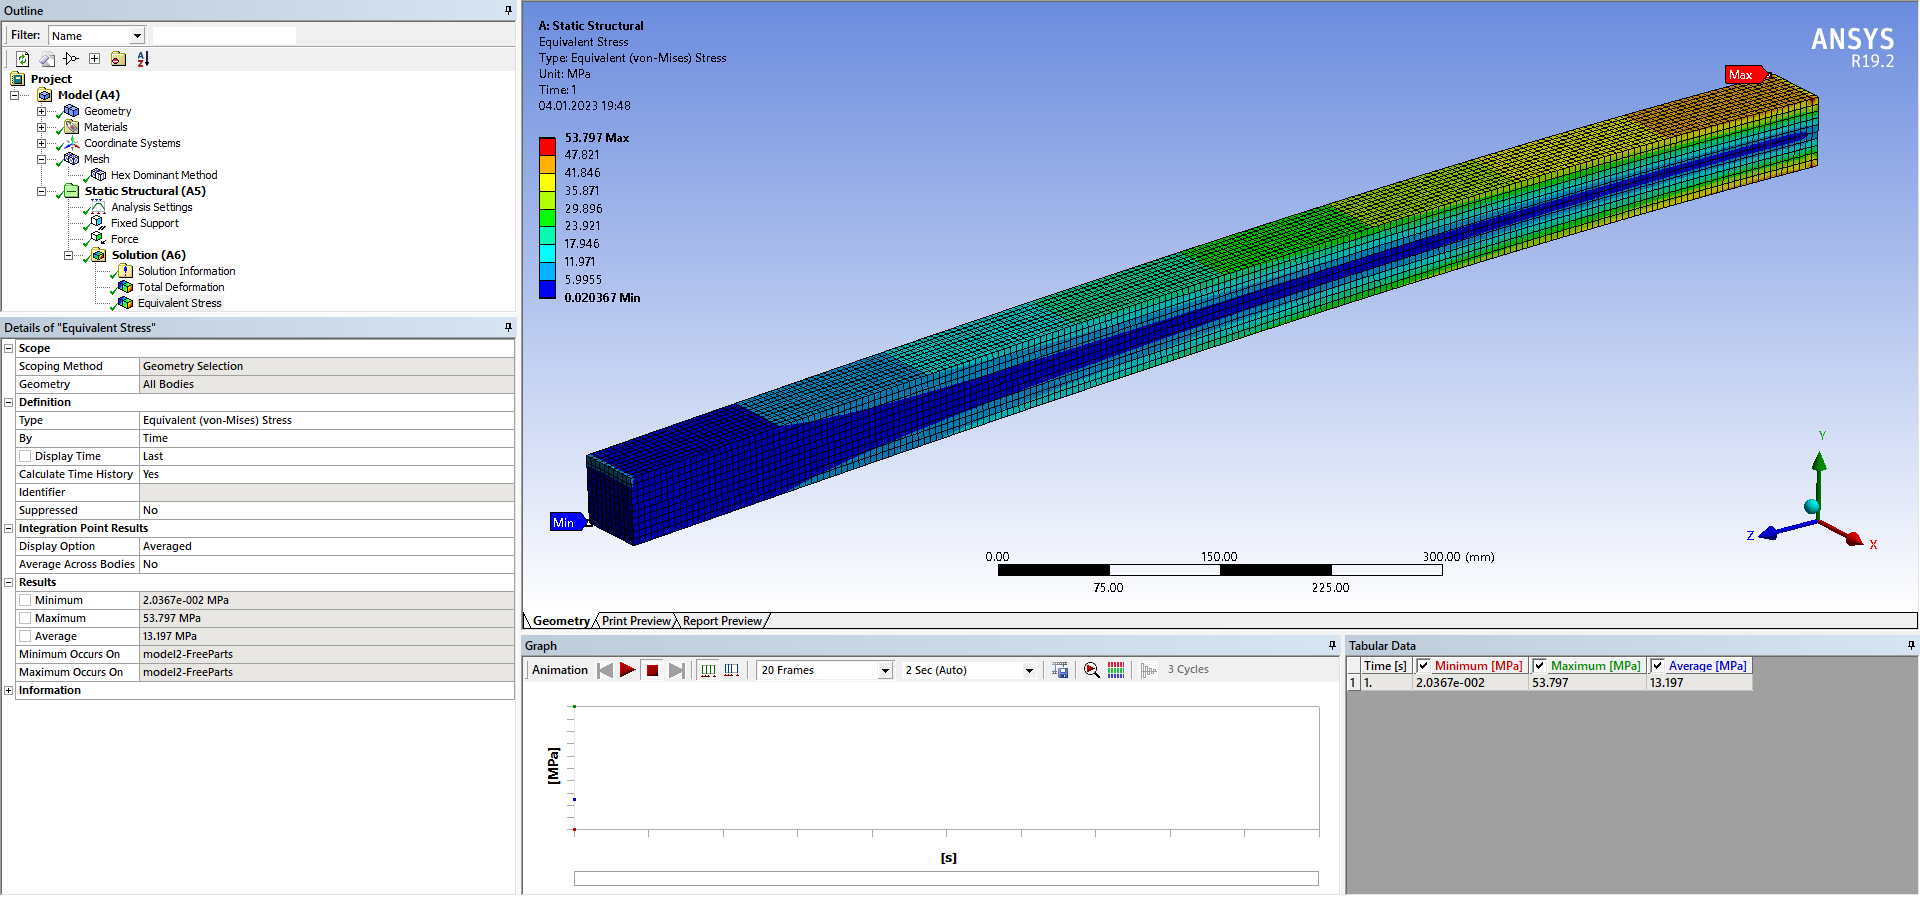Stop the animation
This screenshot has height=898, width=1920.
(652, 670)
